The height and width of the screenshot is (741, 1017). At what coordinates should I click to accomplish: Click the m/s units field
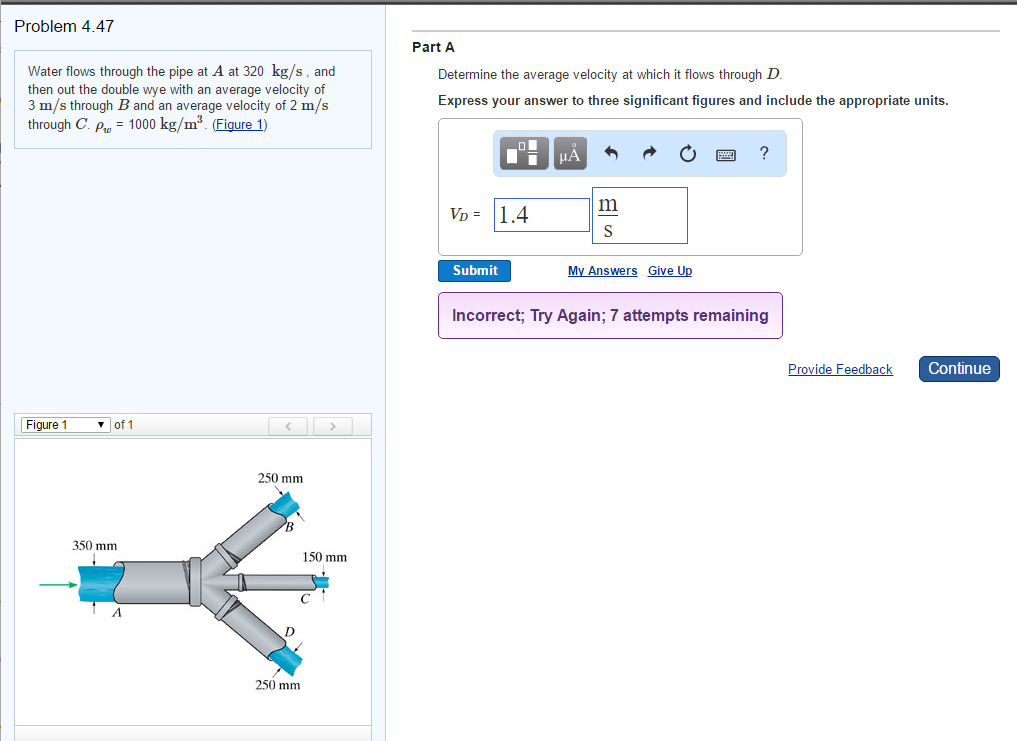[639, 214]
